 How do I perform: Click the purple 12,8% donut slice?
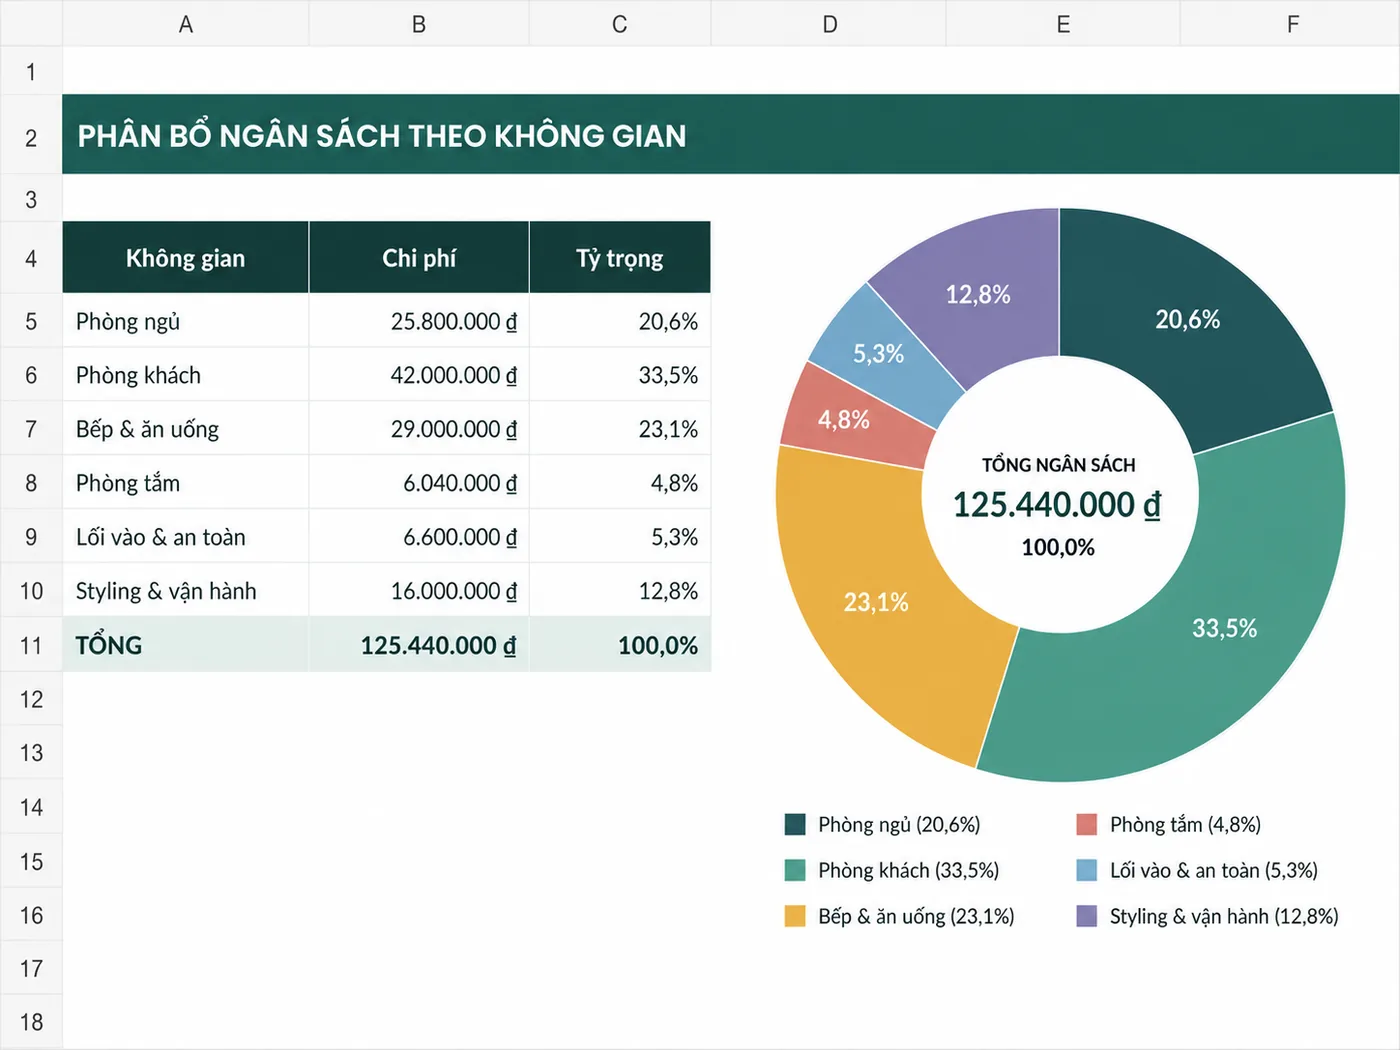[x=978, y=295]
